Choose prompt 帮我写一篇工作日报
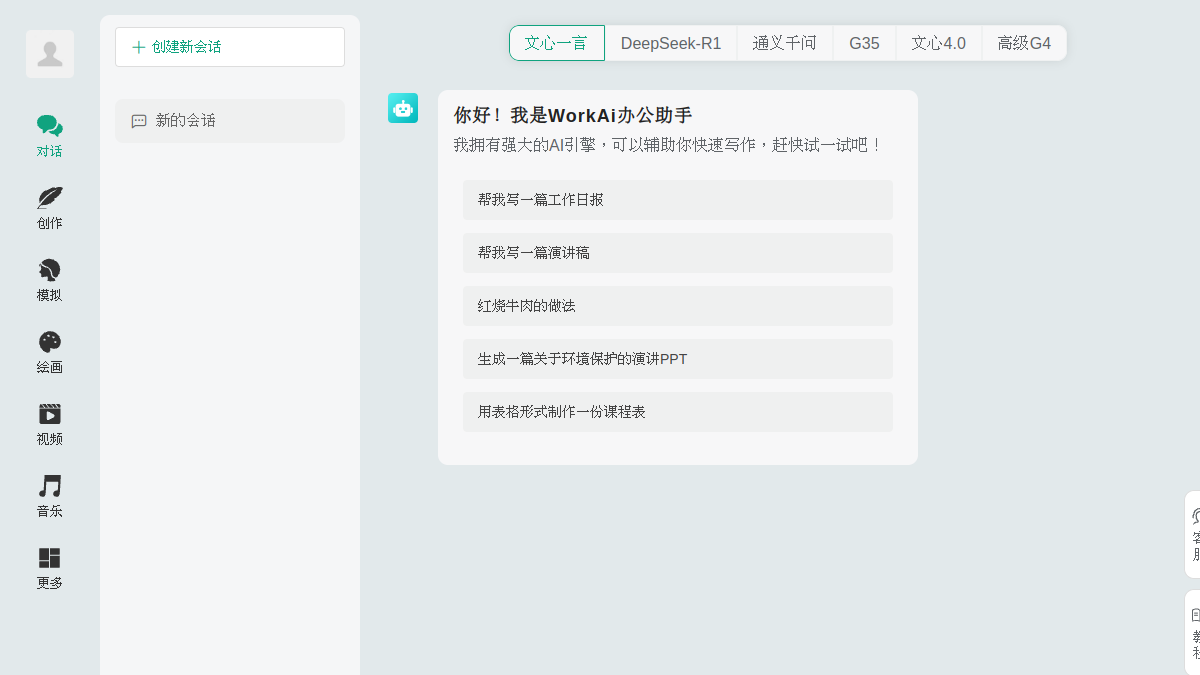The width and height of the screenshot is (1200, 675). 678,200
